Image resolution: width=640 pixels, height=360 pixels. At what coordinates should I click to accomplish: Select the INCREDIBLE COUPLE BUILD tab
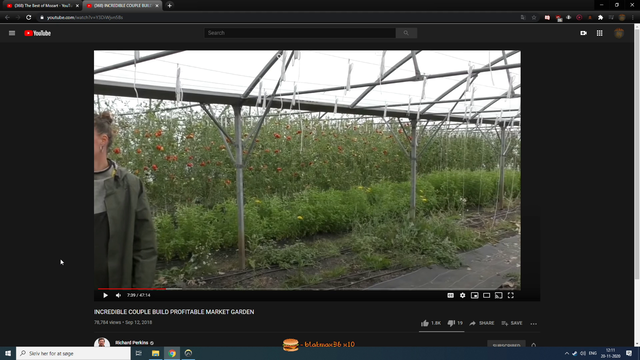tap(122, 6)
